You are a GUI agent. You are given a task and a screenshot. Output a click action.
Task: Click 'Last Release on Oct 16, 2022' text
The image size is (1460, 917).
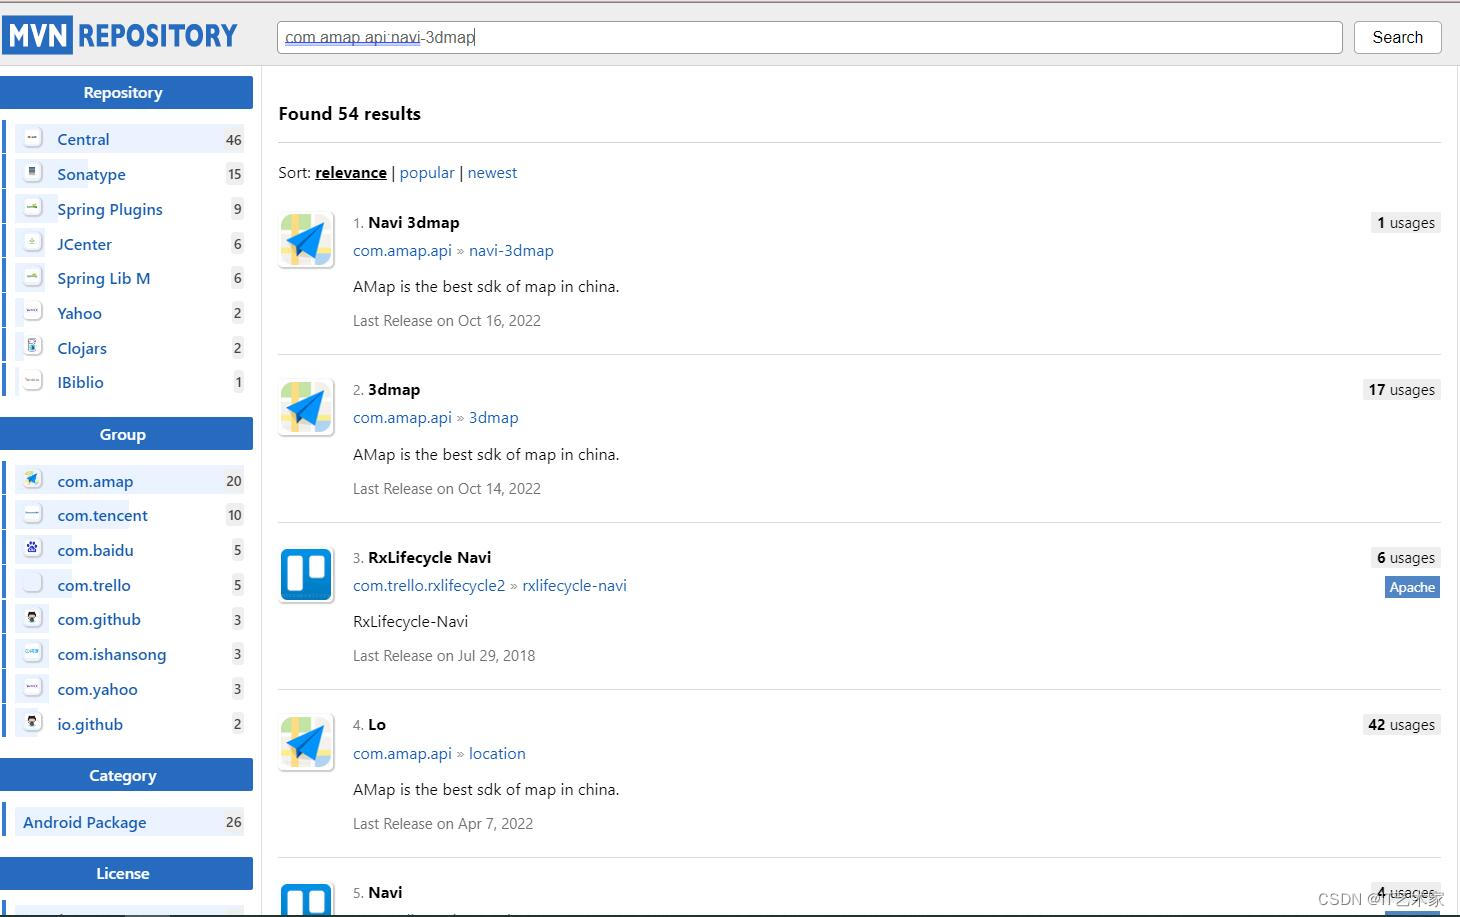447,321
